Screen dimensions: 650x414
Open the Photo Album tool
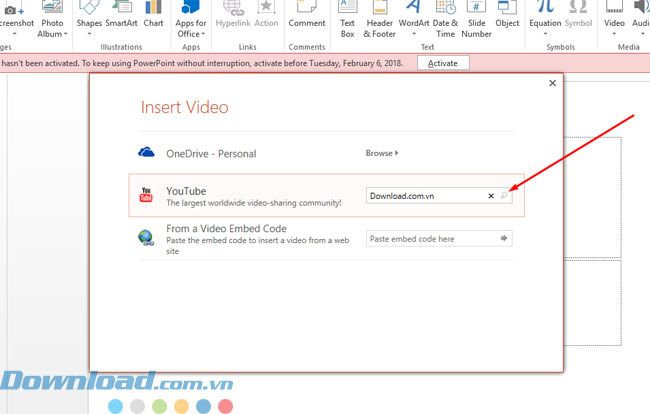point(52,20)
